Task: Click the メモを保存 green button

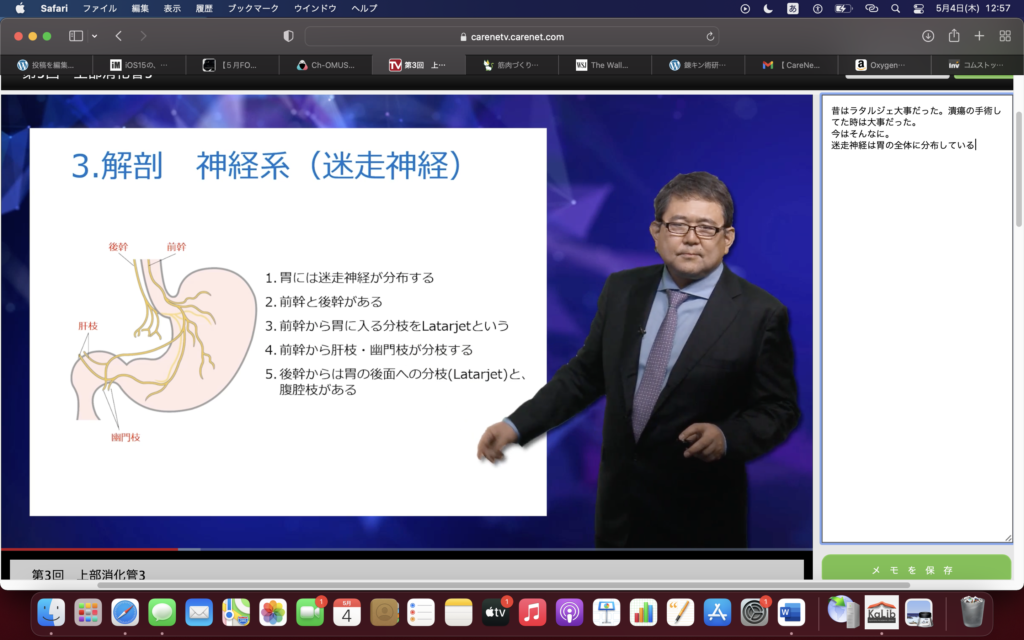Action: [x=916, y=570]
